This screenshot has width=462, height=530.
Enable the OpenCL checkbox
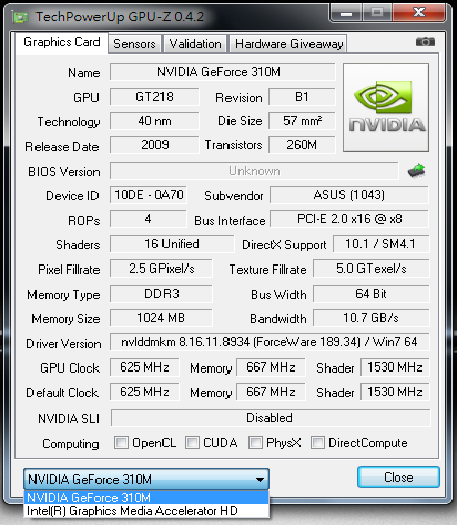tap(121, 442)
